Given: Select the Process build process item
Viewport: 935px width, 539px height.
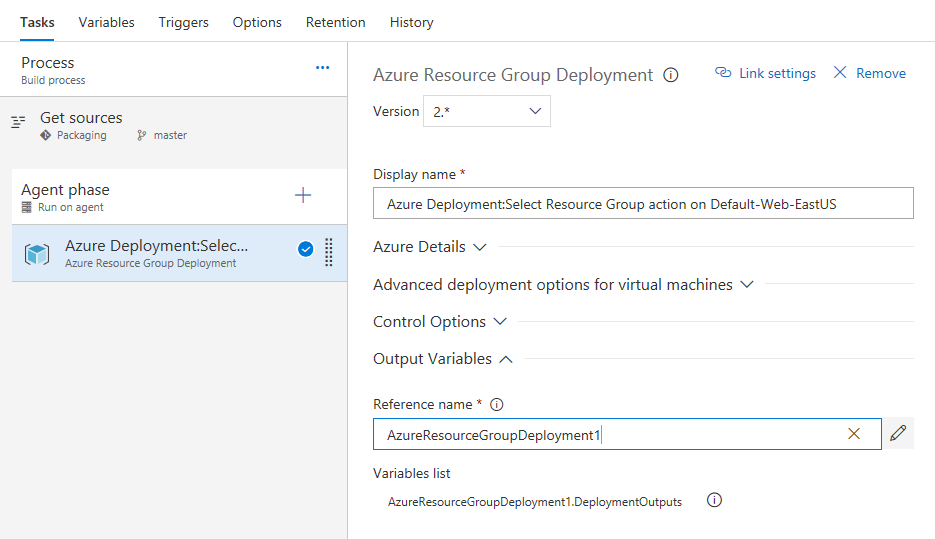Looking at the screenshot, I should click(x=174, y=70).
